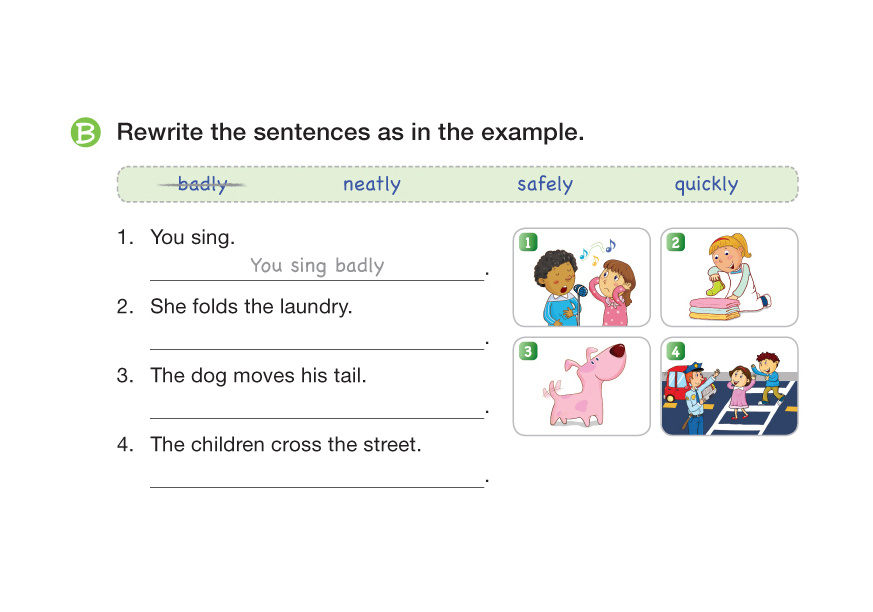
Task: Select the children crossing street picture
Action: pyautogui.click(x=729, y=387)
